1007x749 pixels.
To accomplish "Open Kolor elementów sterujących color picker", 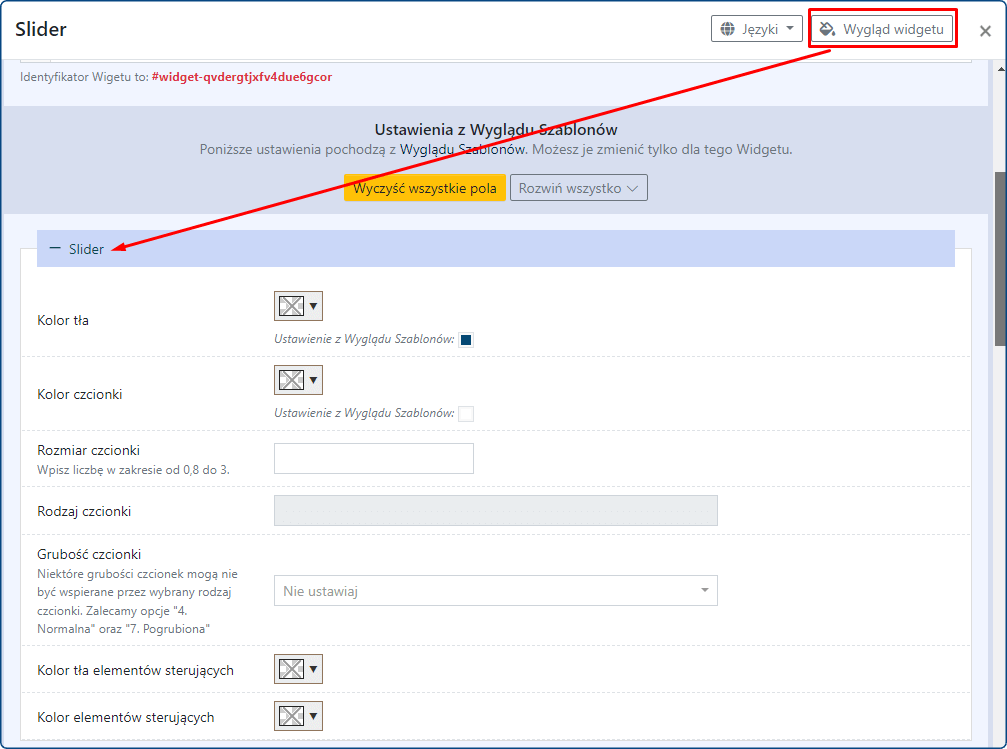I will (298, 716).
